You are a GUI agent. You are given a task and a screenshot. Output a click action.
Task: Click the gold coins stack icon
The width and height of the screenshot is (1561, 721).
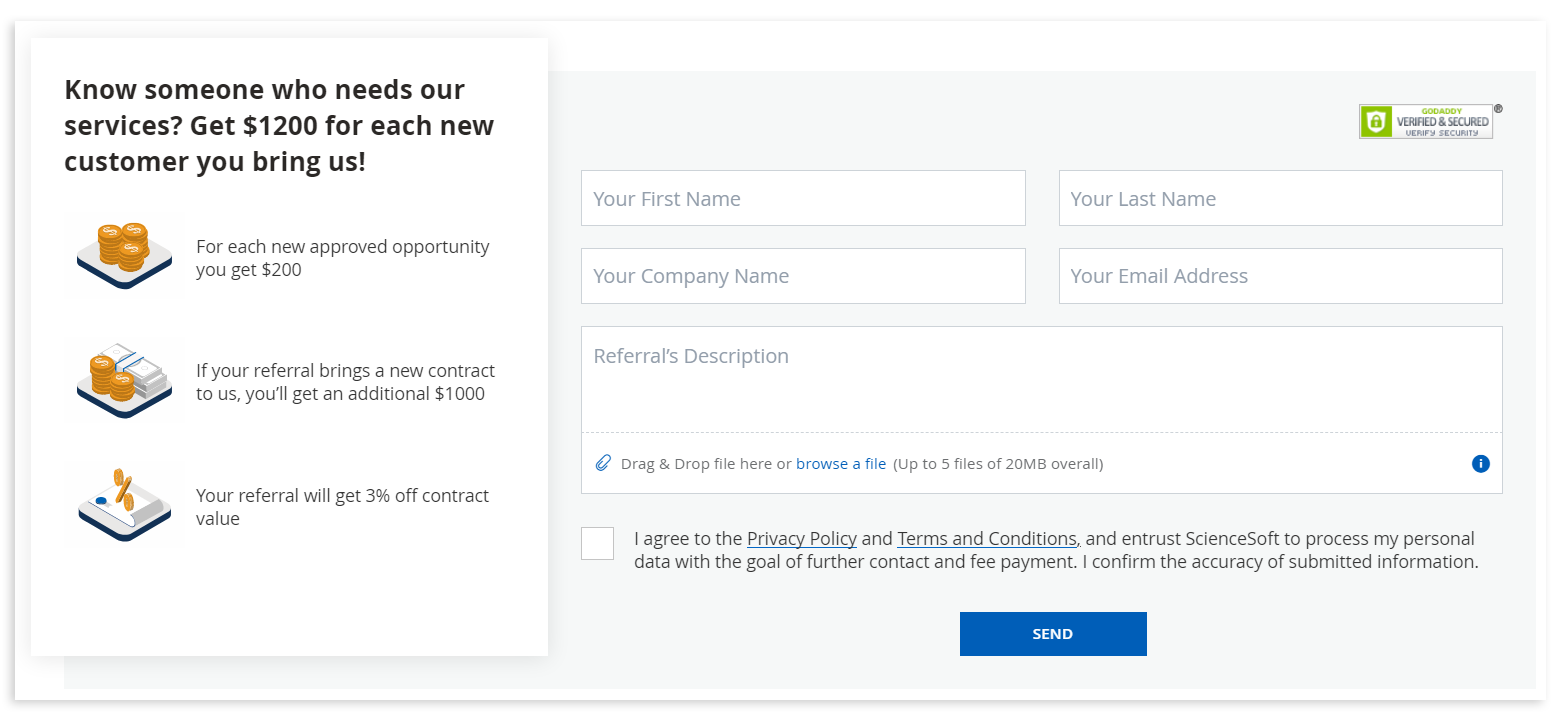(x=124, y=254)
